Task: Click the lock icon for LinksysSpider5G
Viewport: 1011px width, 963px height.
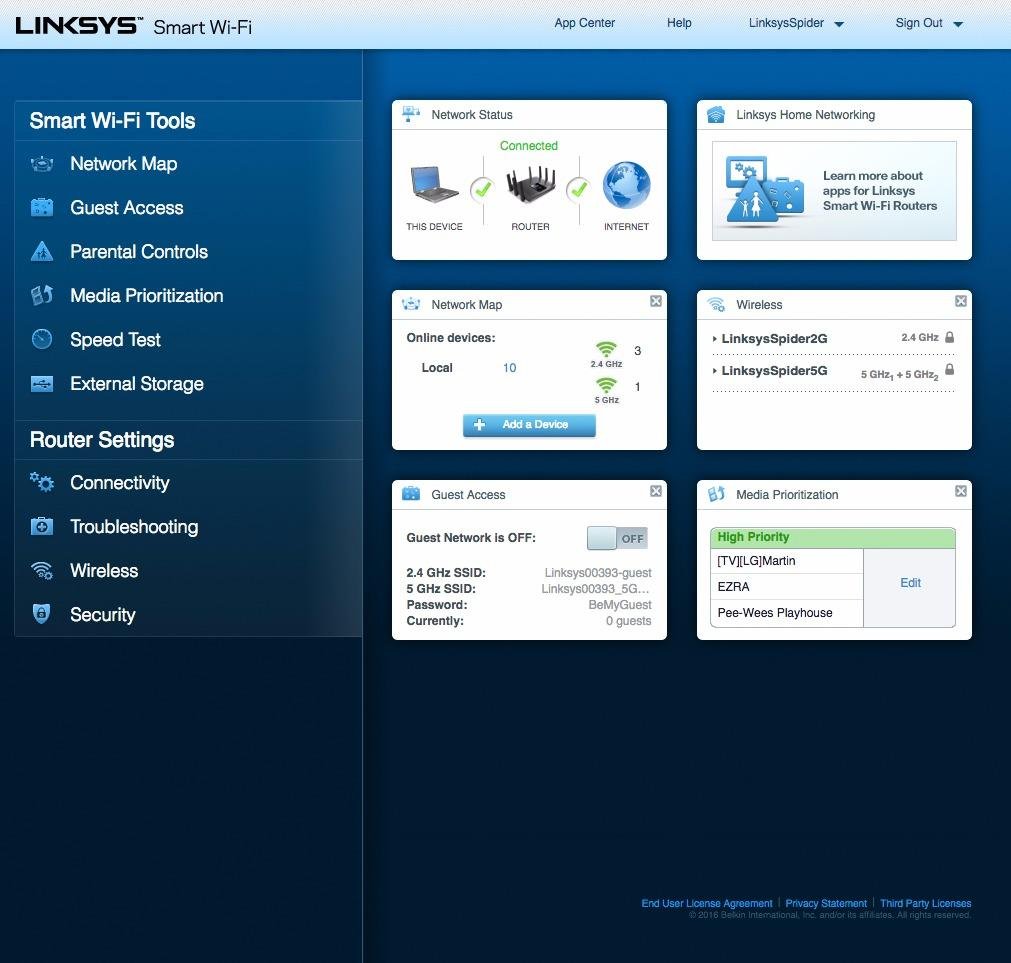Action: 949,369
